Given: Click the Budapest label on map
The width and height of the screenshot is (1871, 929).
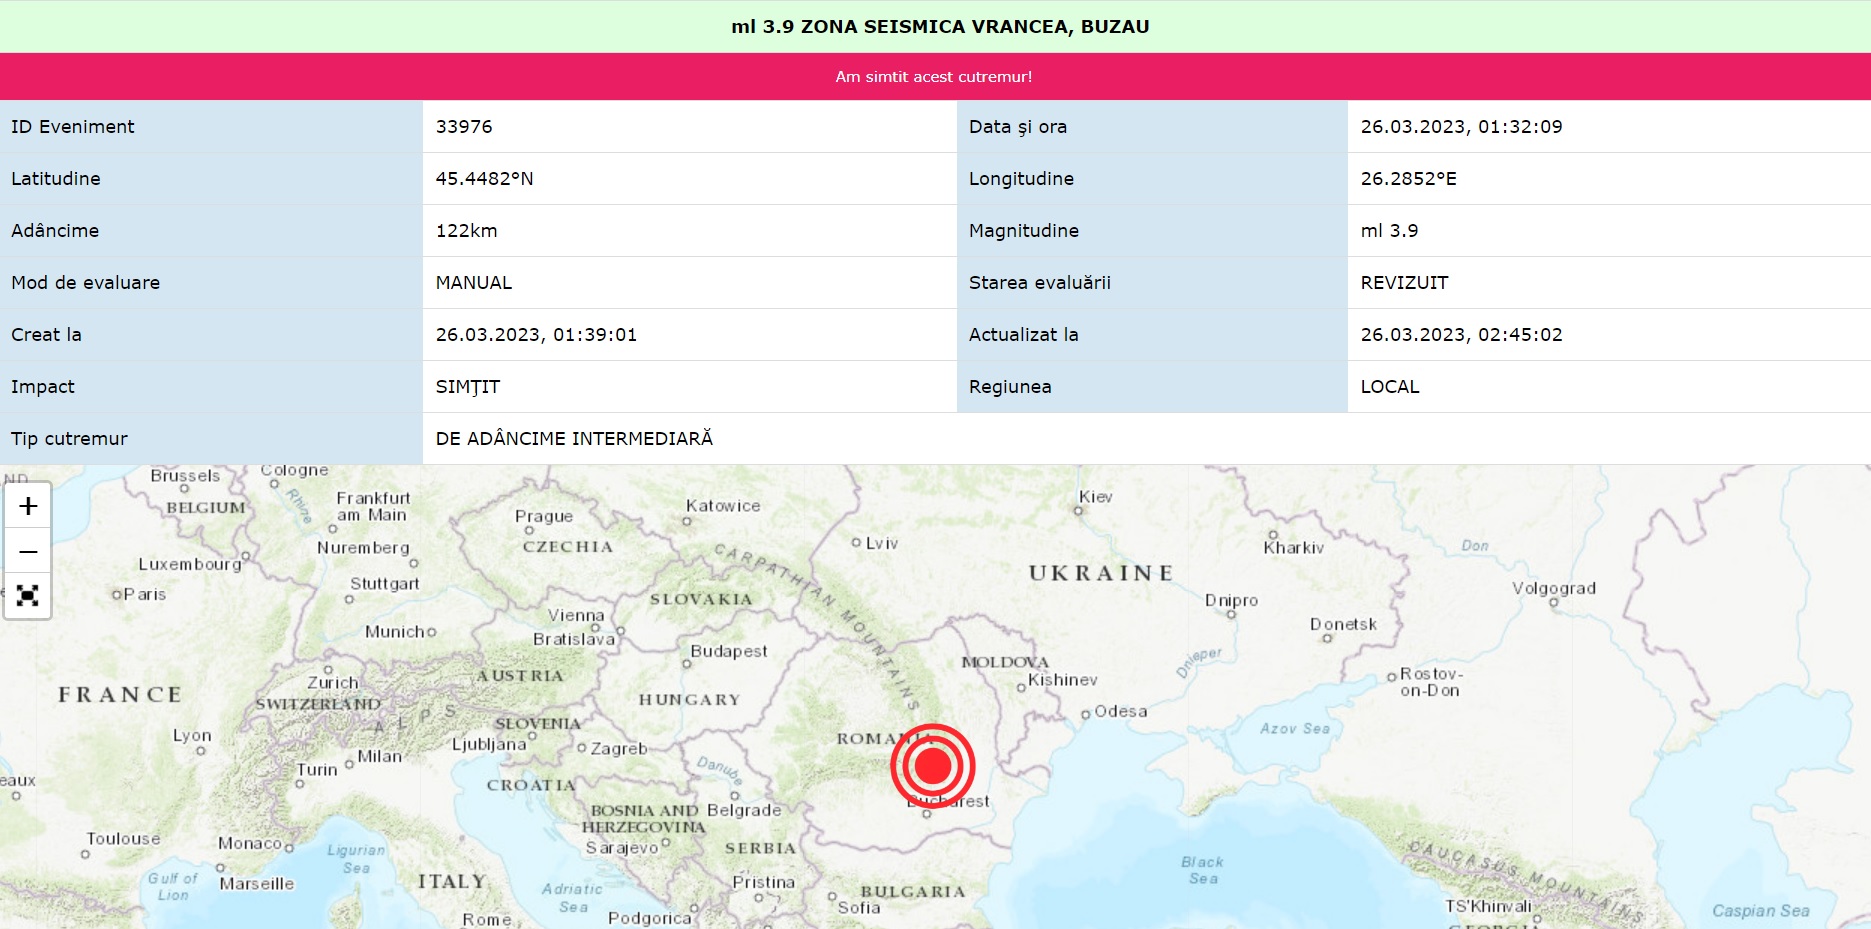Looking at the screenshot, I should 728,651.
